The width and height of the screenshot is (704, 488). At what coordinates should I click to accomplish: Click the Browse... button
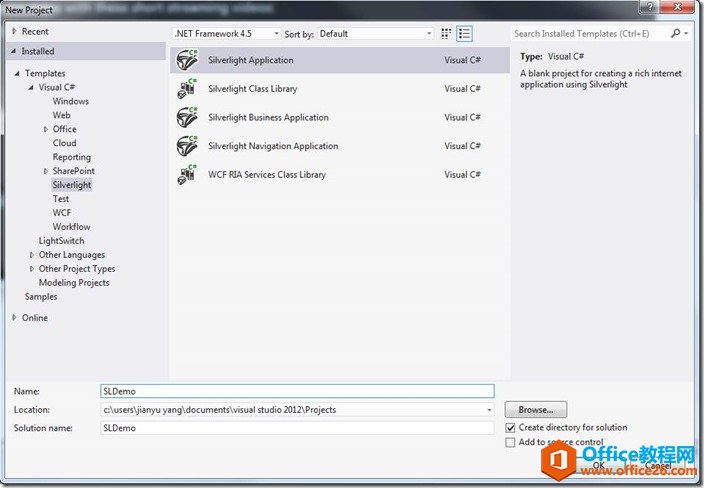tap(536, 410)
